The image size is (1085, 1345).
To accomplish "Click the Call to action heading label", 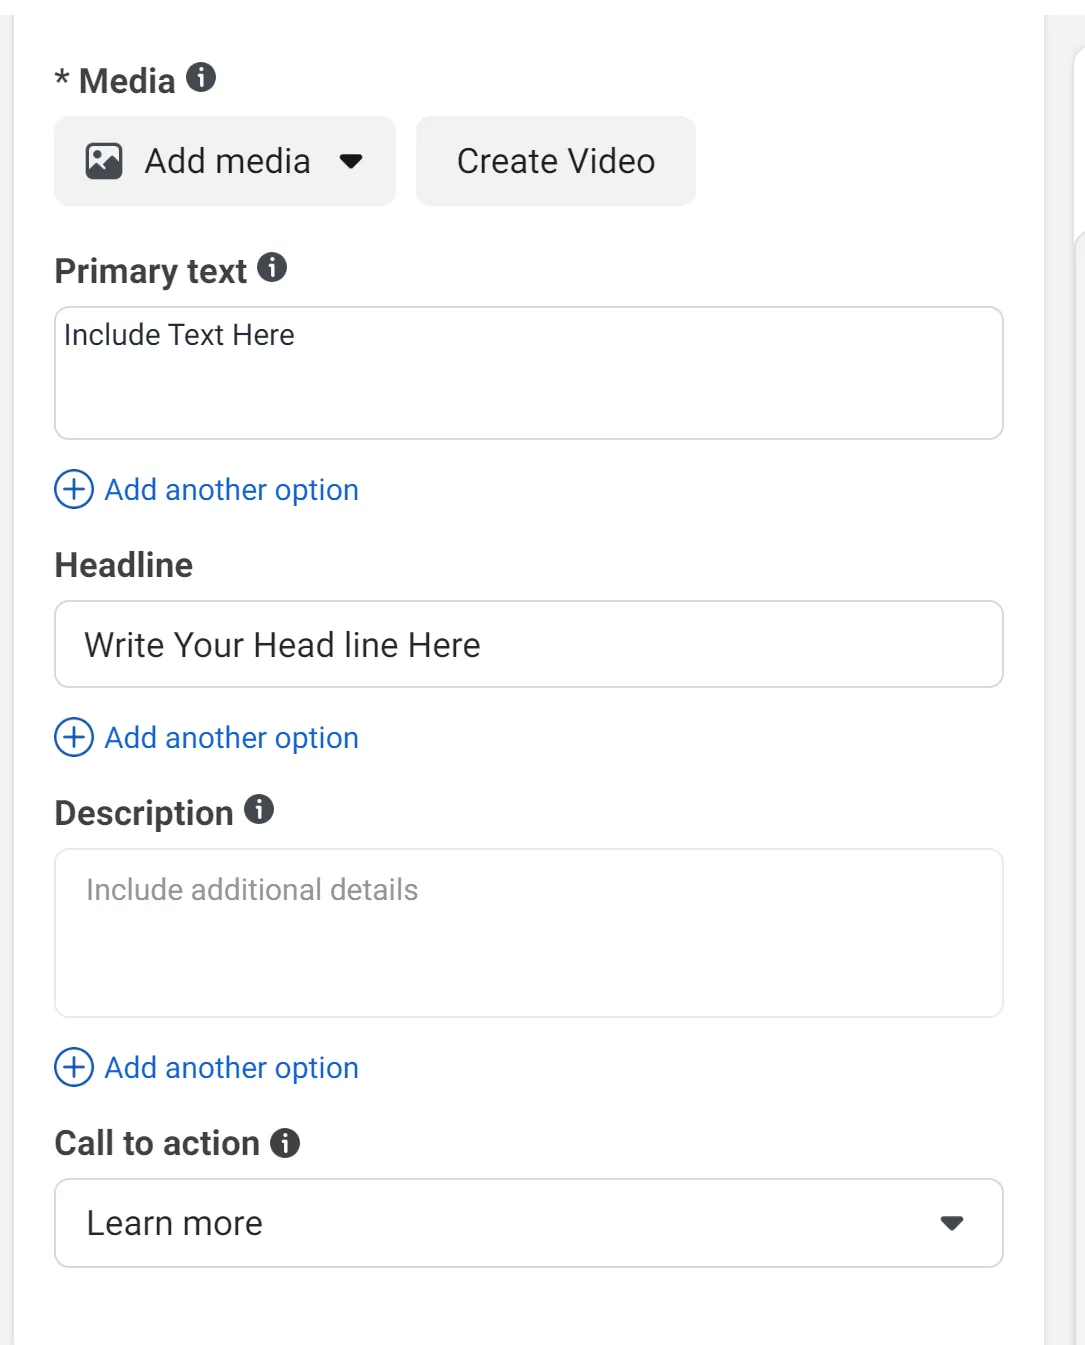I will tap(157, 1143).
